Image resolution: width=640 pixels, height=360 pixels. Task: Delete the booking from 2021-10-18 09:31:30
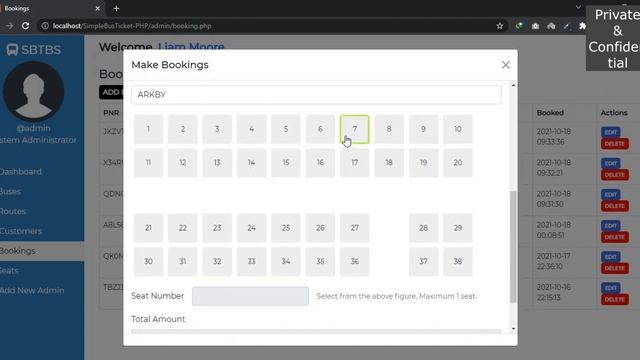coord(614,206)
